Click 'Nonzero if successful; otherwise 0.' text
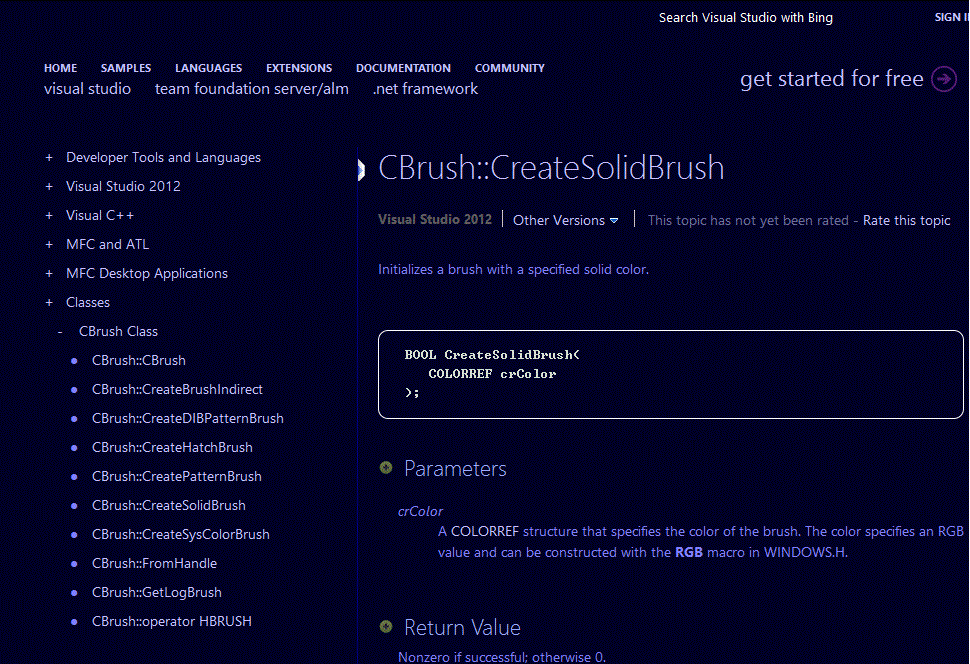Viewport: 970px width, 664px height. pyautogui.click(x=502, y=657)
